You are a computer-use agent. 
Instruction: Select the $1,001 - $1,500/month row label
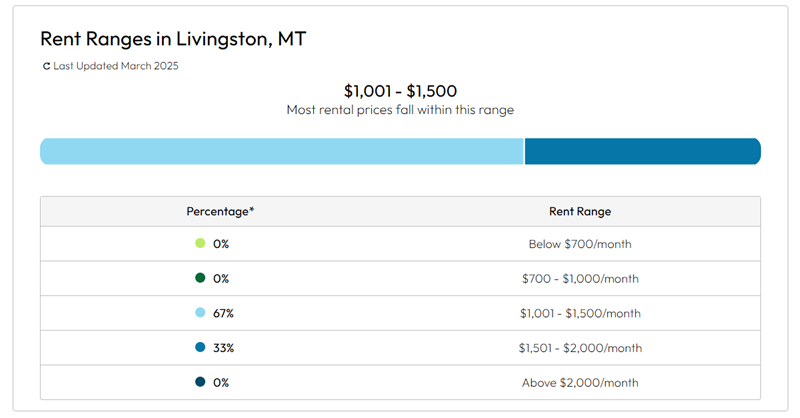click(580, 313)
